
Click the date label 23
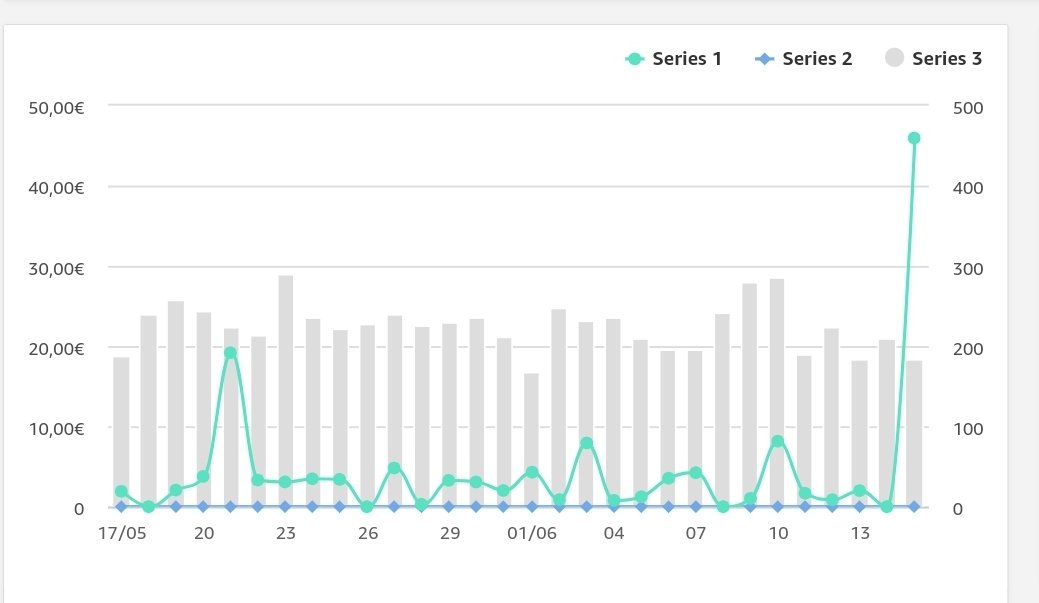click(x=286, y=533)
